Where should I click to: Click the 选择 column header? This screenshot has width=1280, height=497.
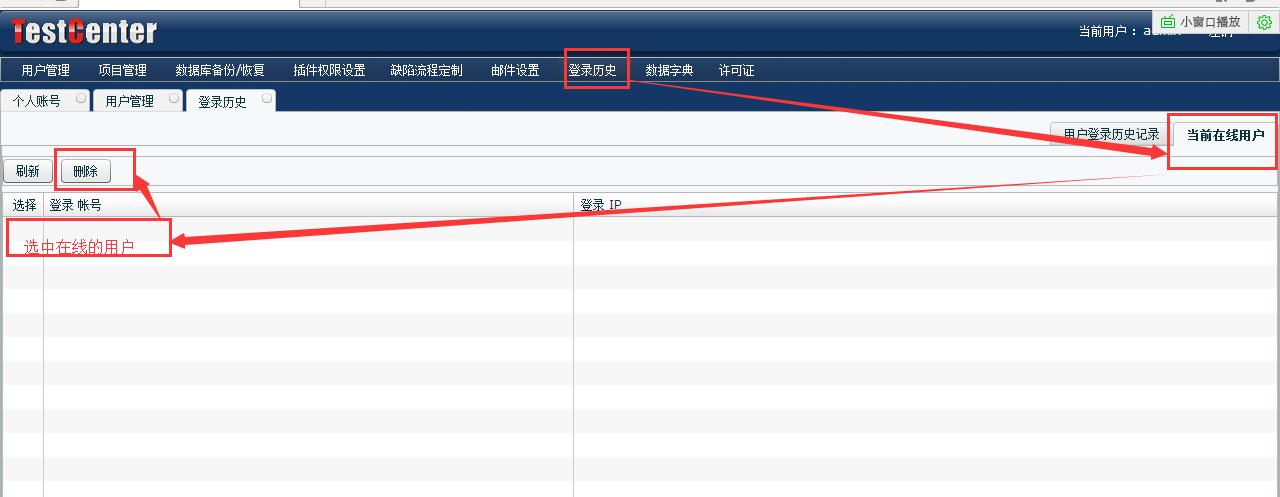click(24, 205)
